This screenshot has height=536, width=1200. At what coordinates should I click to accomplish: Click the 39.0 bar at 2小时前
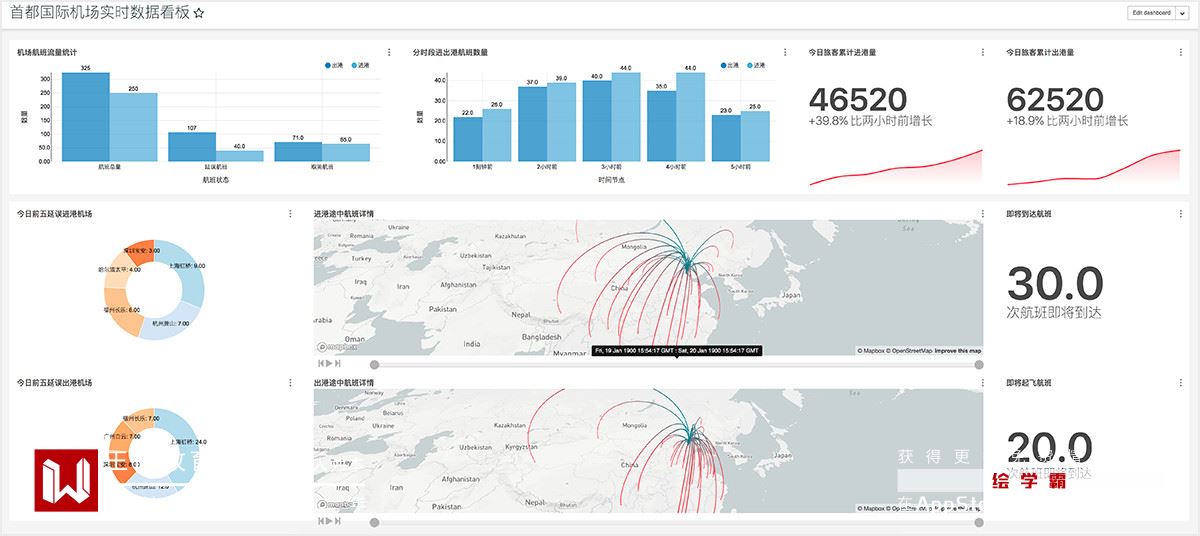click(562, 121)
